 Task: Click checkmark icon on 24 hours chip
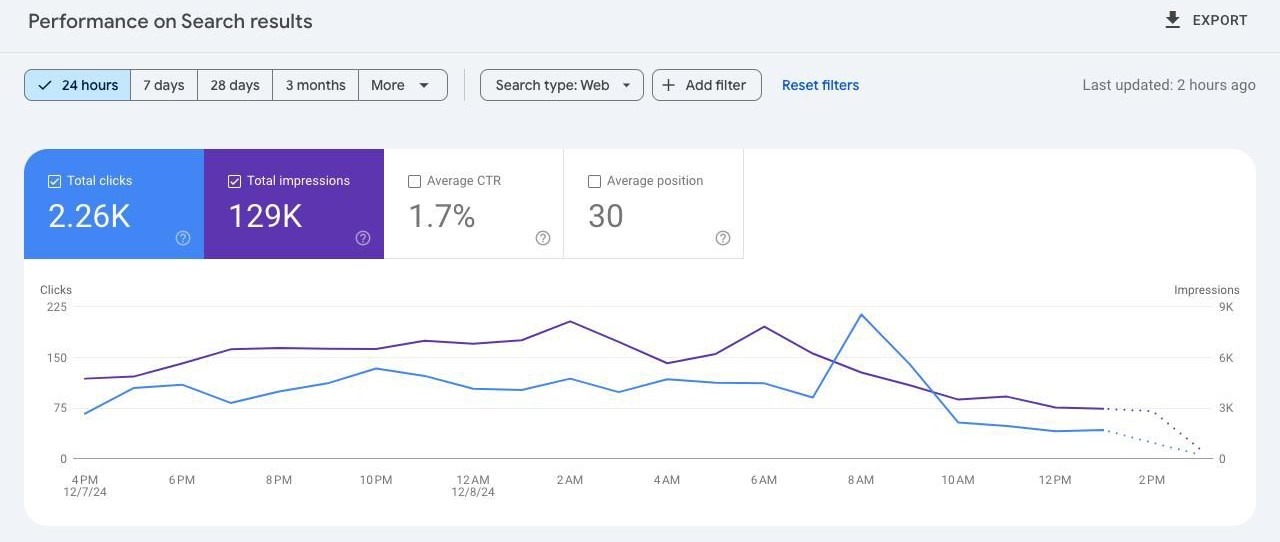click(45, 85)
